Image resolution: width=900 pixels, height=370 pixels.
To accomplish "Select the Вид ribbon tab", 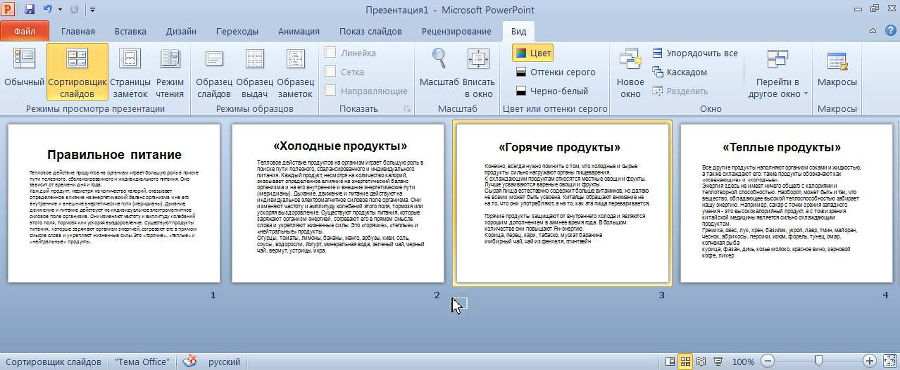I will pos(518,32).
